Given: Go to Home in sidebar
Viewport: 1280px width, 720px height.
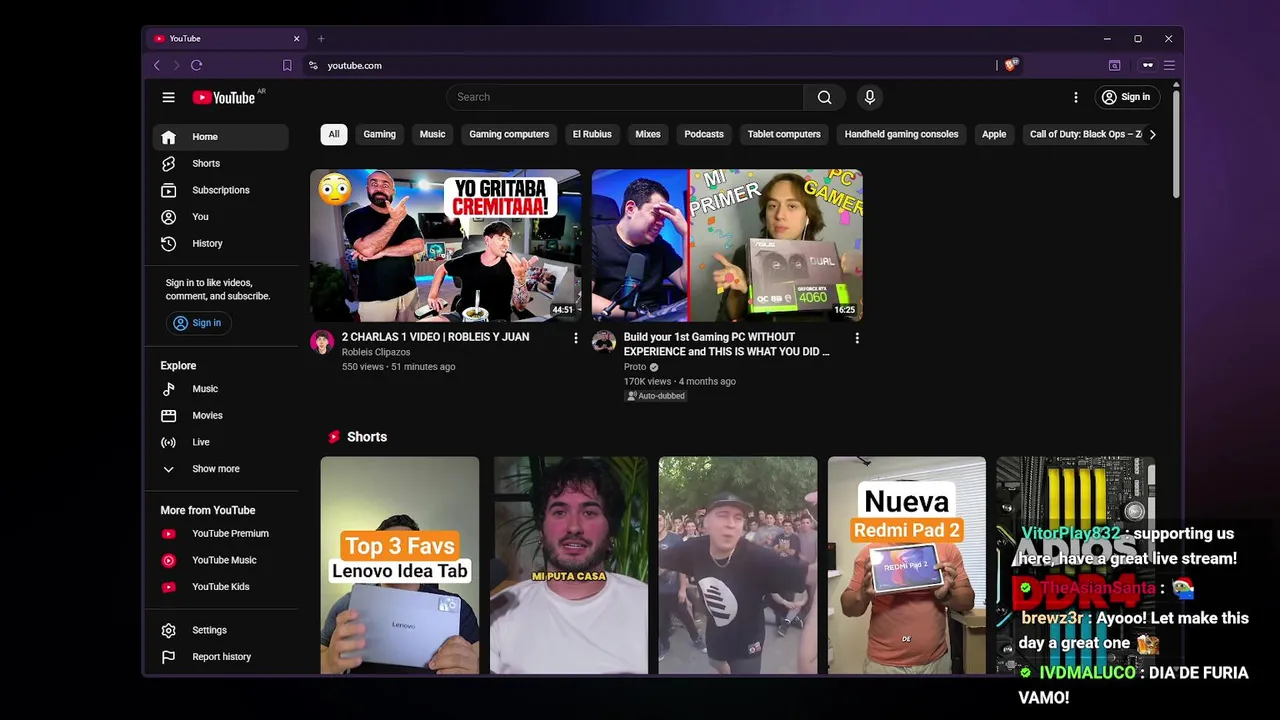Looking at the screenshot, I should (221, 137).
